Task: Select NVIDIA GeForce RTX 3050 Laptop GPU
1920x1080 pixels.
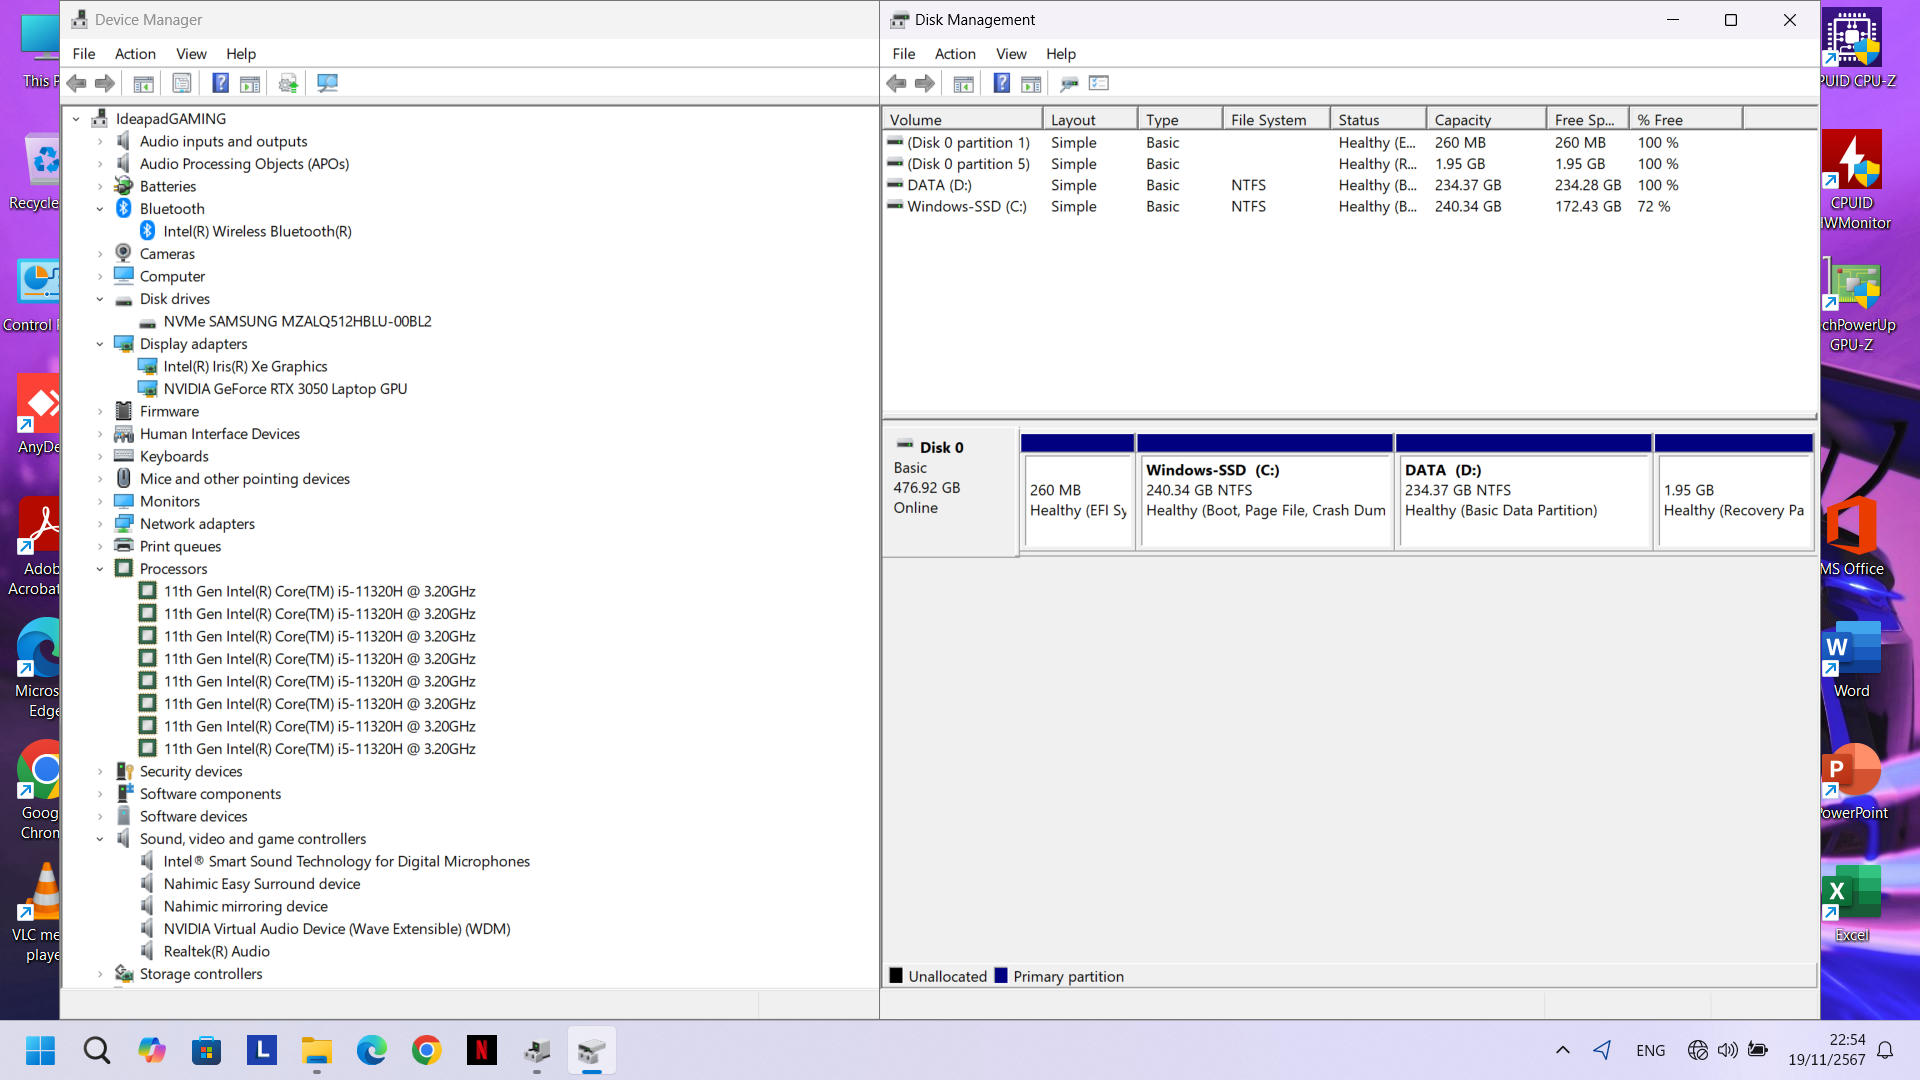Action: 285,389
